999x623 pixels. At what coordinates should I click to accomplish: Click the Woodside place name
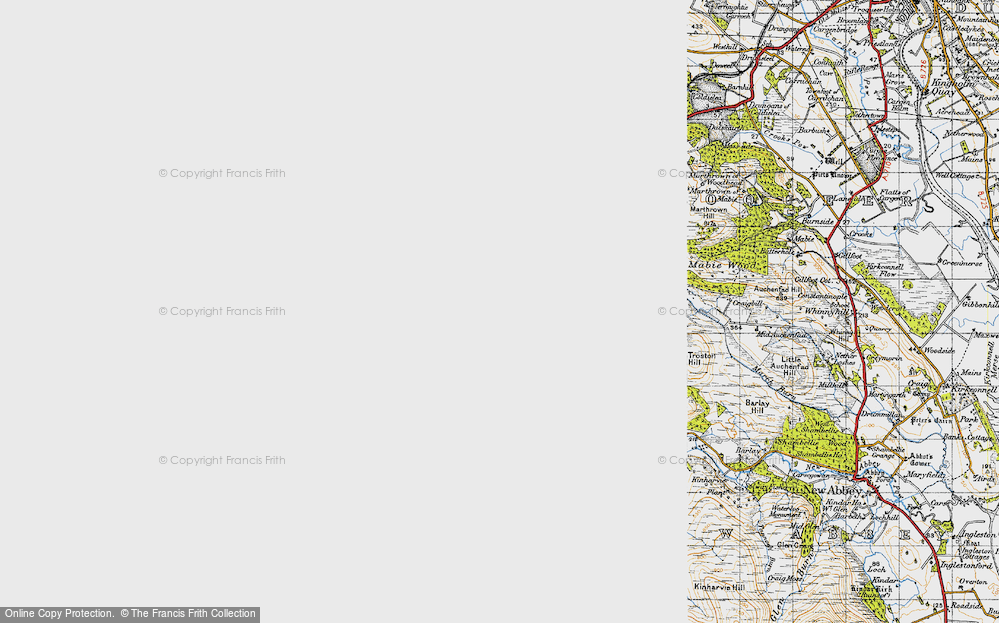click(x=939, y=350)
